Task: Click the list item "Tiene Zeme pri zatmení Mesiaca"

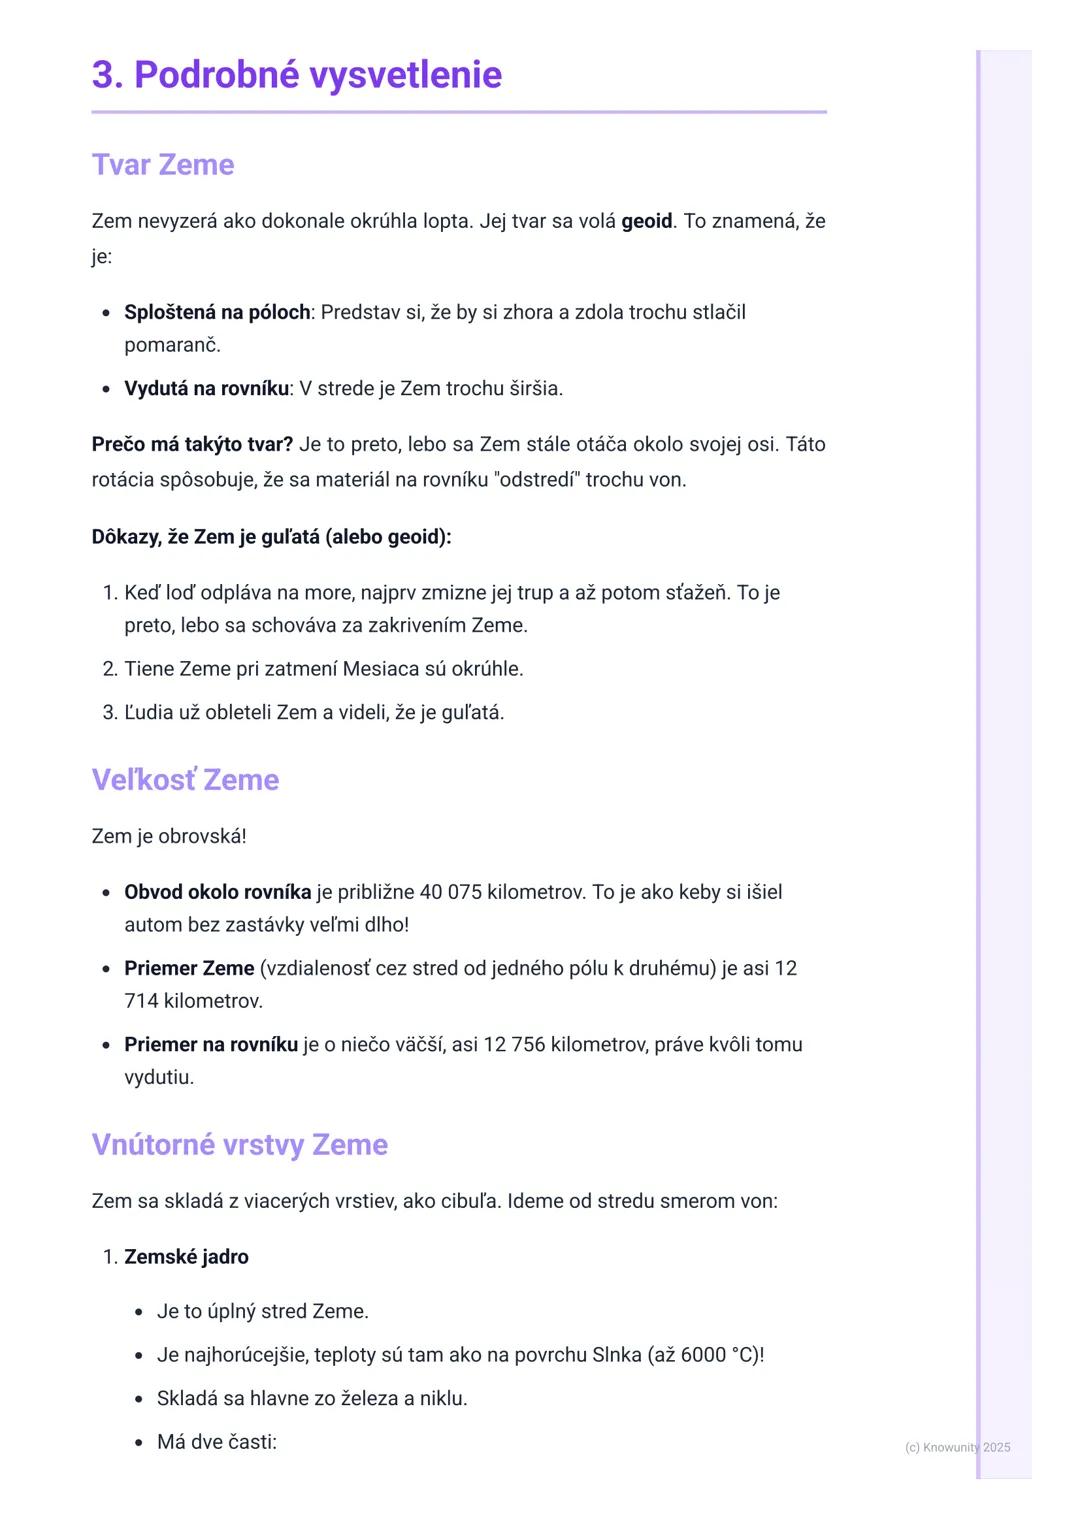Action: coord(323,669)
